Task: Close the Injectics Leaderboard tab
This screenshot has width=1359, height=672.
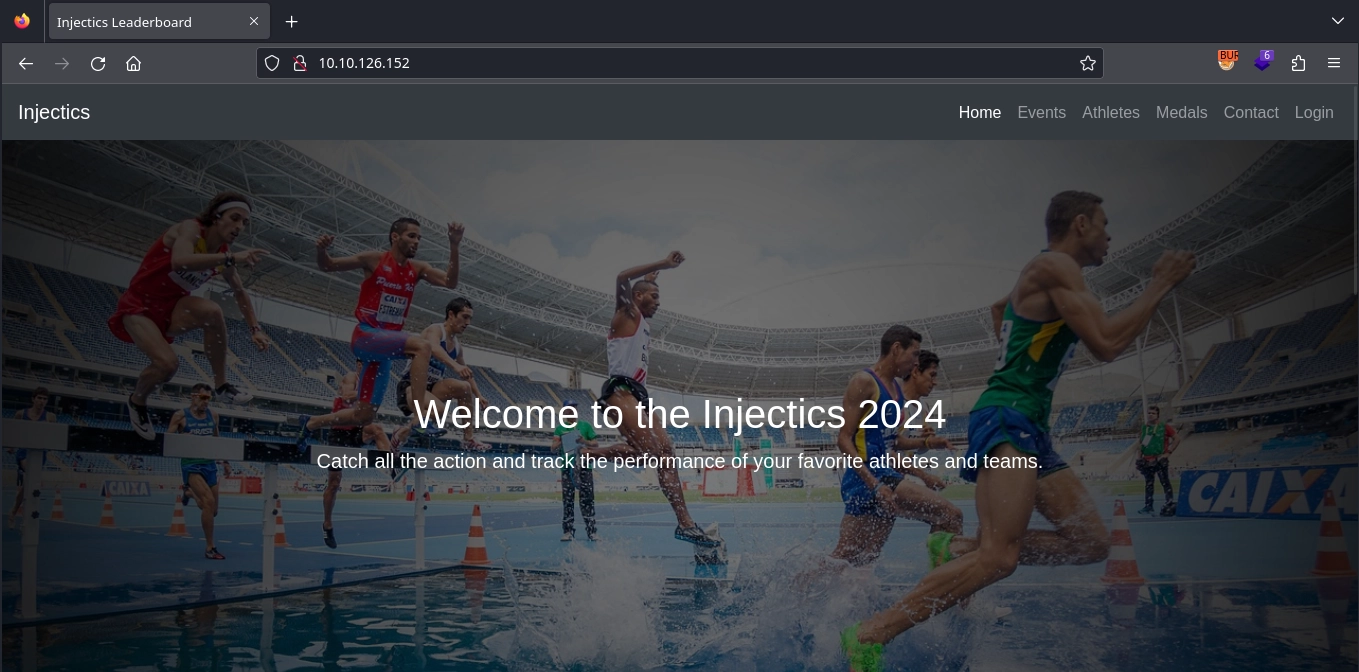Action: (x=254, y=21)
